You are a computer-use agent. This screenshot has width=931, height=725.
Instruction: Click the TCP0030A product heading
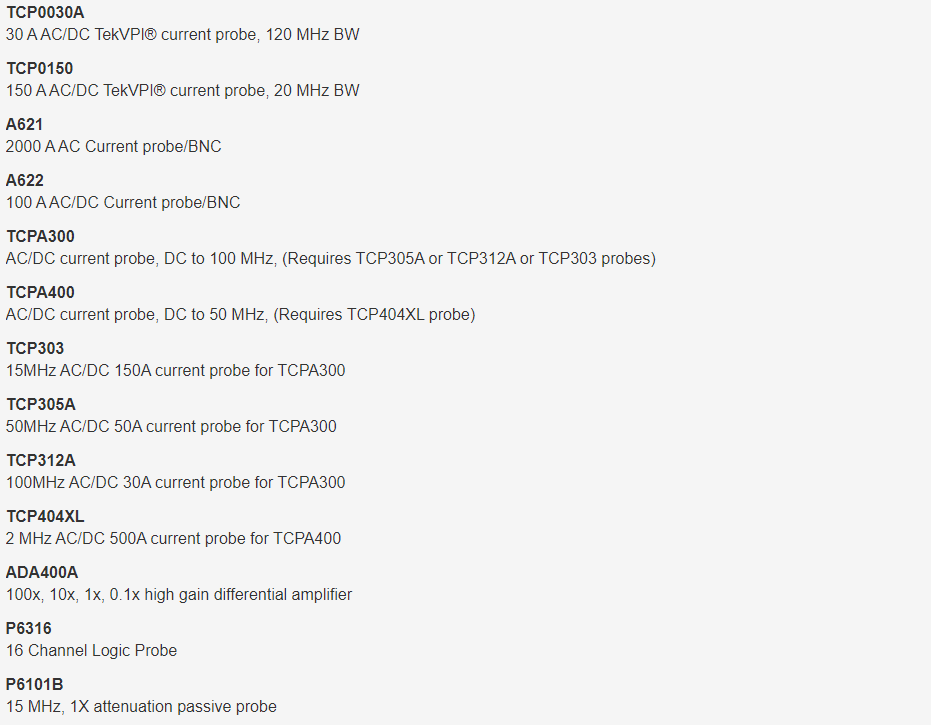tap(45, 12)
